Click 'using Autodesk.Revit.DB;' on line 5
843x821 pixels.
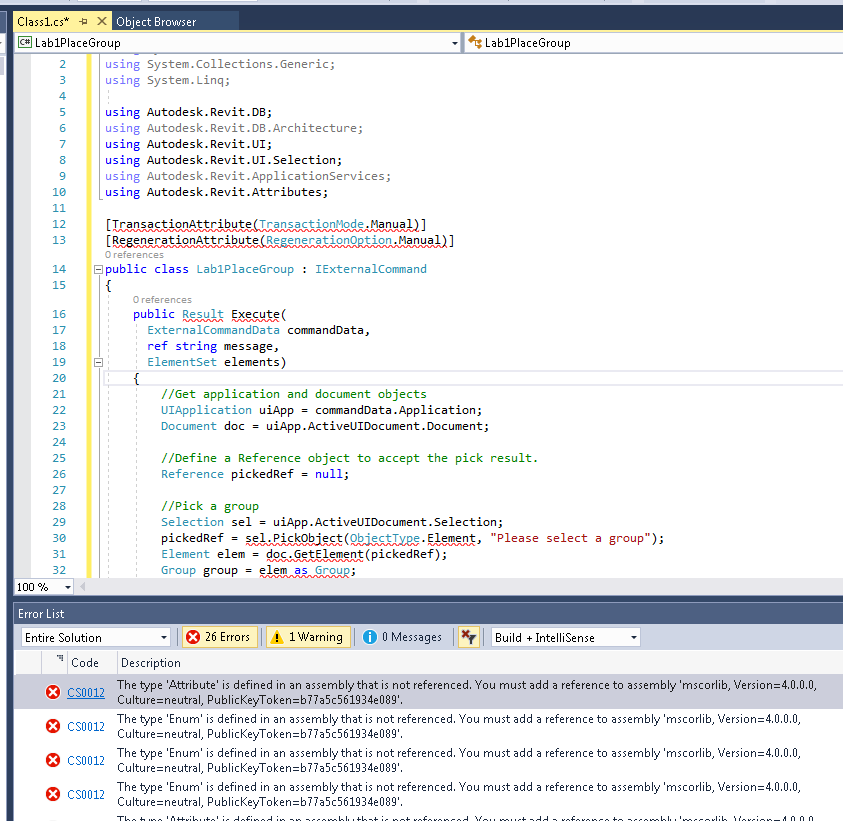click(188, 112)
